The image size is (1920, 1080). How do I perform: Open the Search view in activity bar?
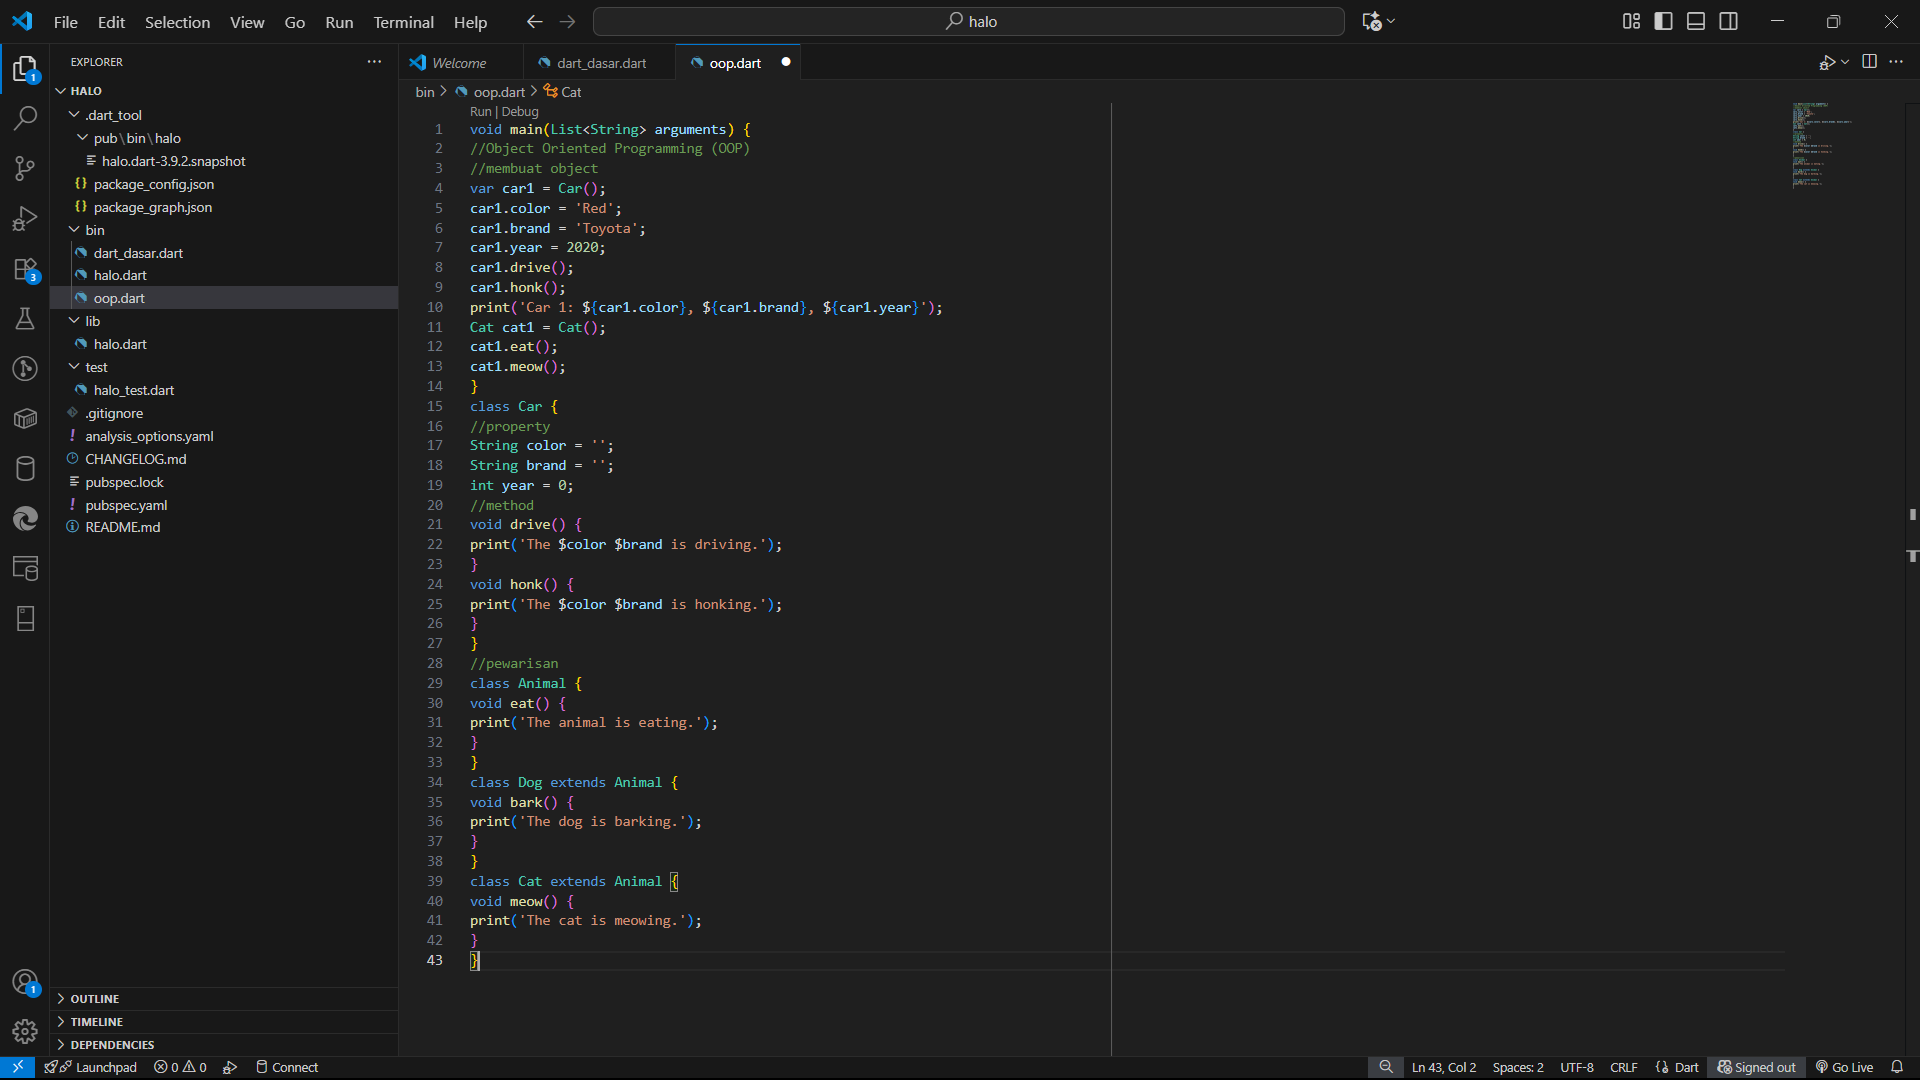tap(25, 118)
